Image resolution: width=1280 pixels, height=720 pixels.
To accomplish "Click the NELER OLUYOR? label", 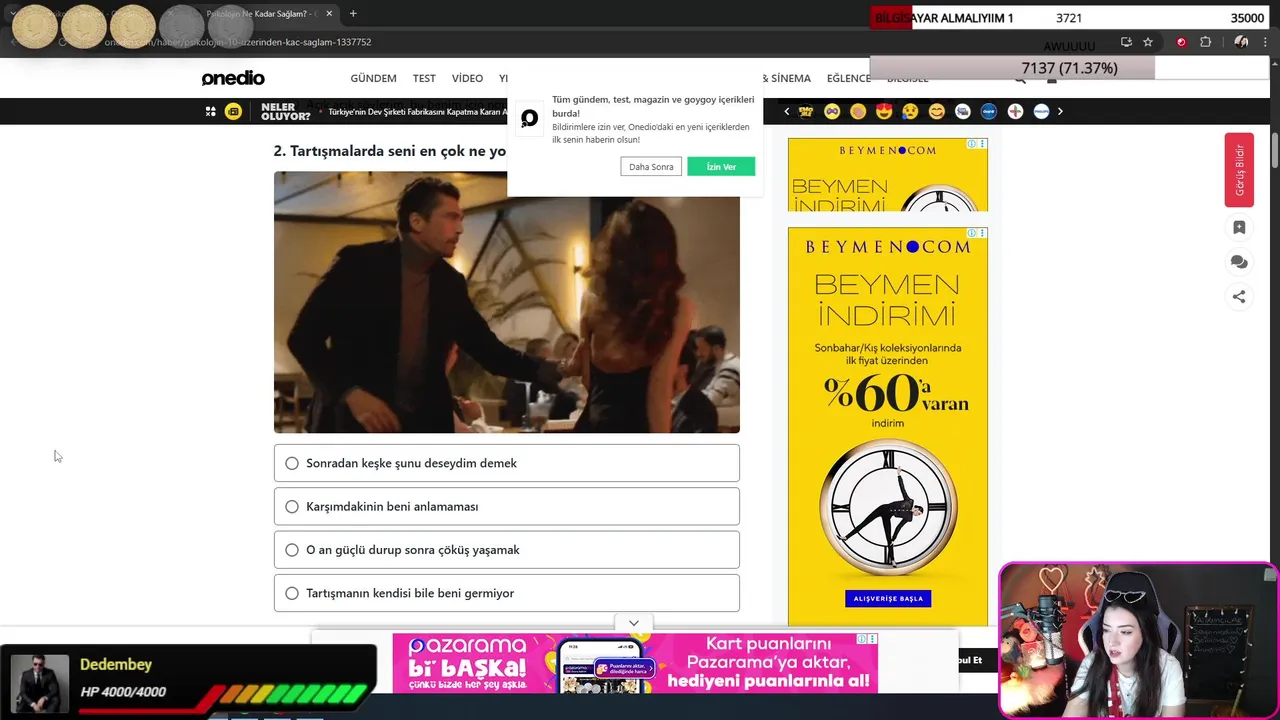I will (x=286, y=111).
